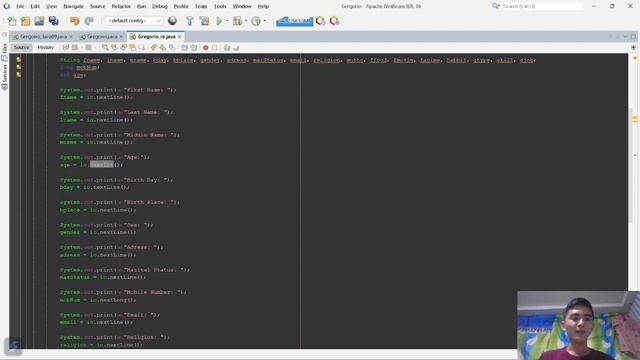
Task: Click the highlighted nextInt word in the age line
Action: click(101, 164)
